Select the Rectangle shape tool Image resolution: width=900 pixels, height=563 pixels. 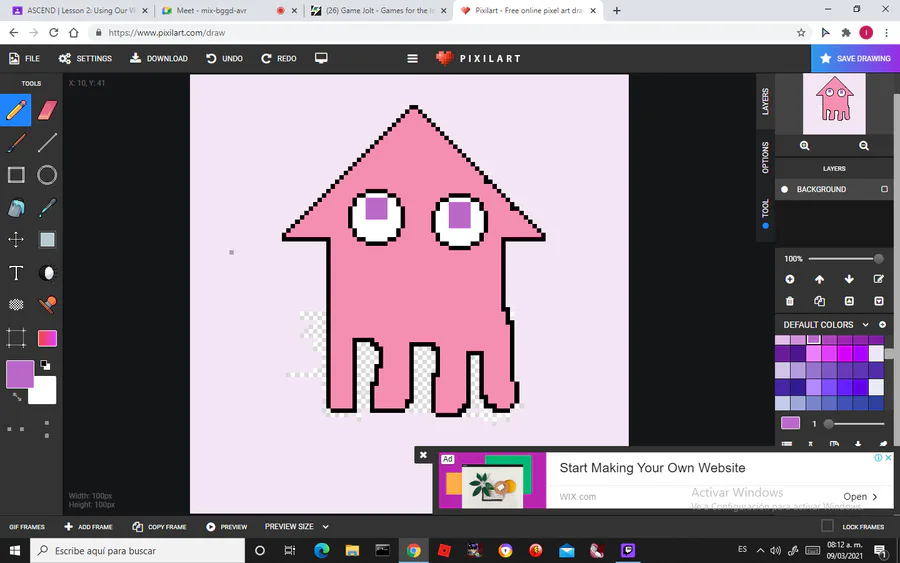[16, 175]
